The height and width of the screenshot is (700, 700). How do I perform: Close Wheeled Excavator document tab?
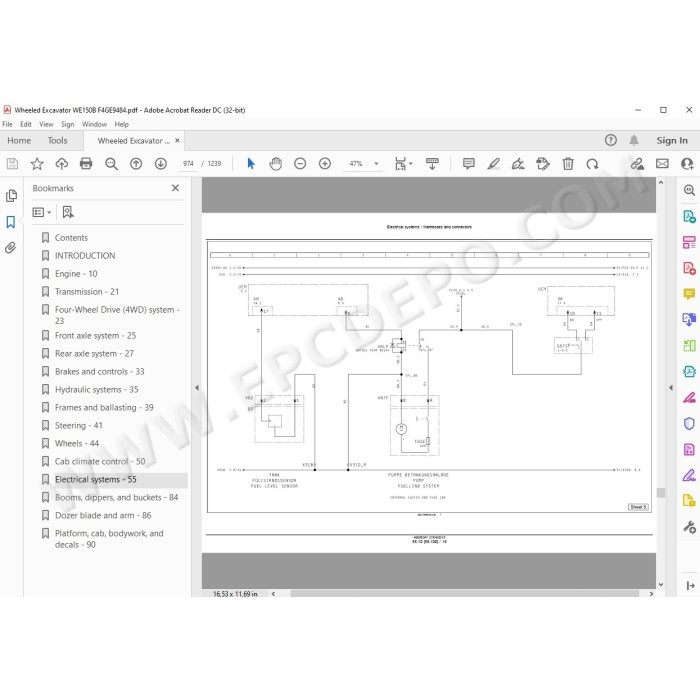177,140
